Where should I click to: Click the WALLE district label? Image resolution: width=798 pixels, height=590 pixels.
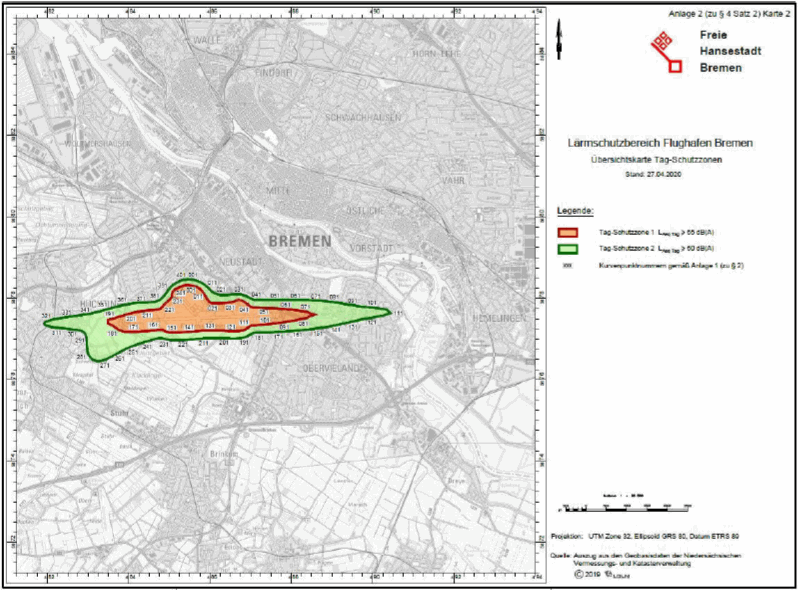208,39
